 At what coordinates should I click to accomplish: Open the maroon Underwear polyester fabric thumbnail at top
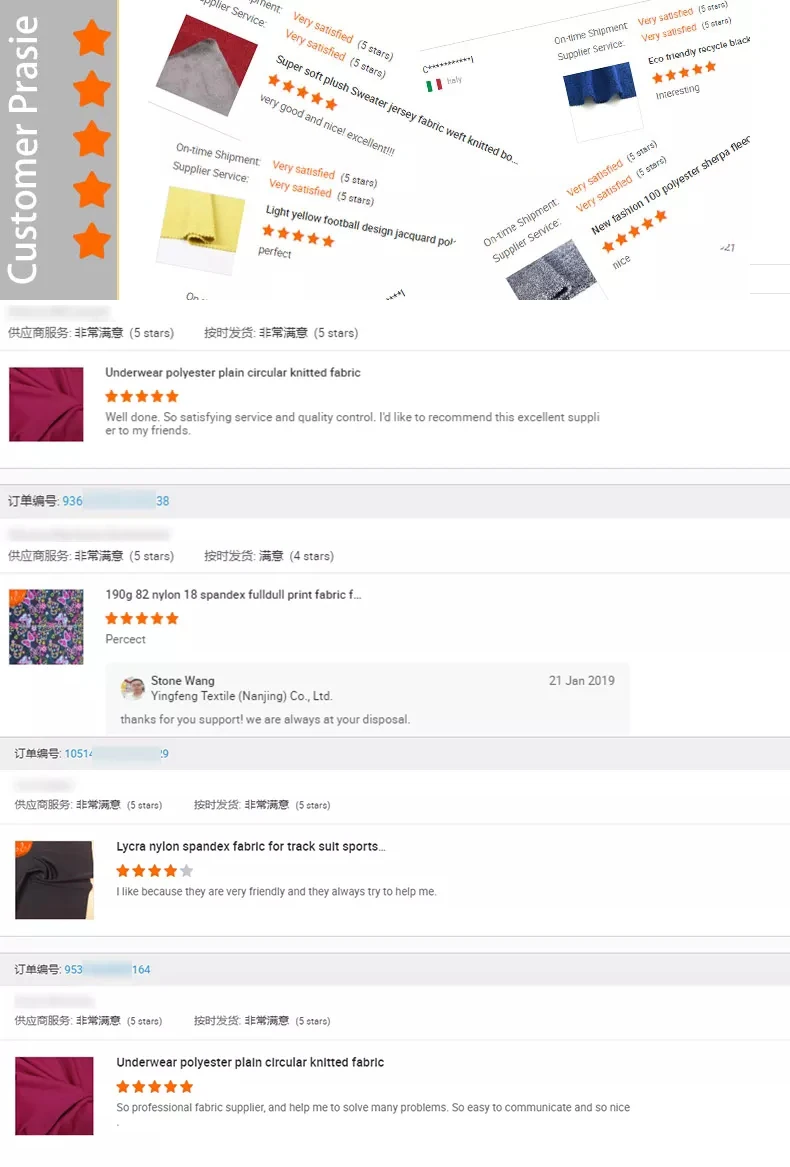(x=46, y=404)
